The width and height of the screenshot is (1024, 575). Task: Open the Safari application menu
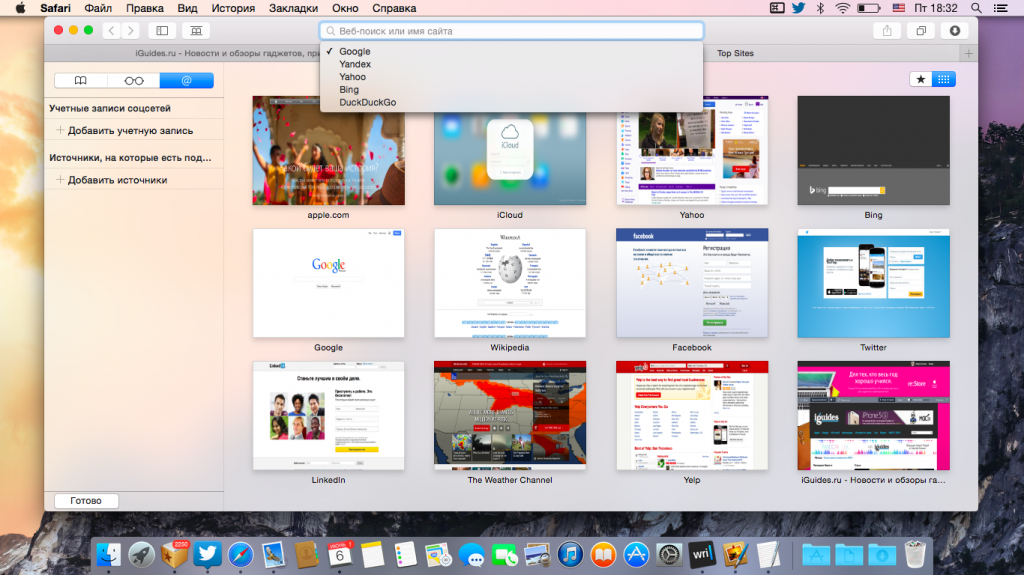(56, 8)
